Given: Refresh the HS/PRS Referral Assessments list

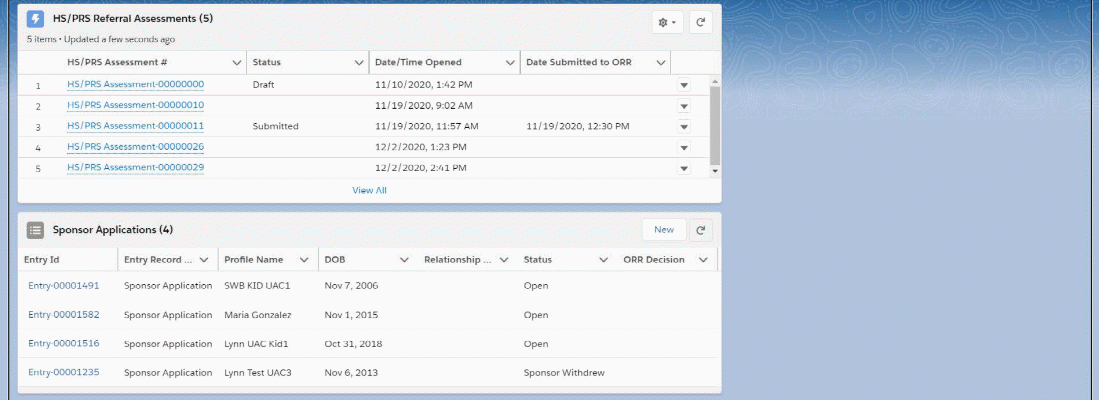Looking at the screenshot, I should click(702, 22).
